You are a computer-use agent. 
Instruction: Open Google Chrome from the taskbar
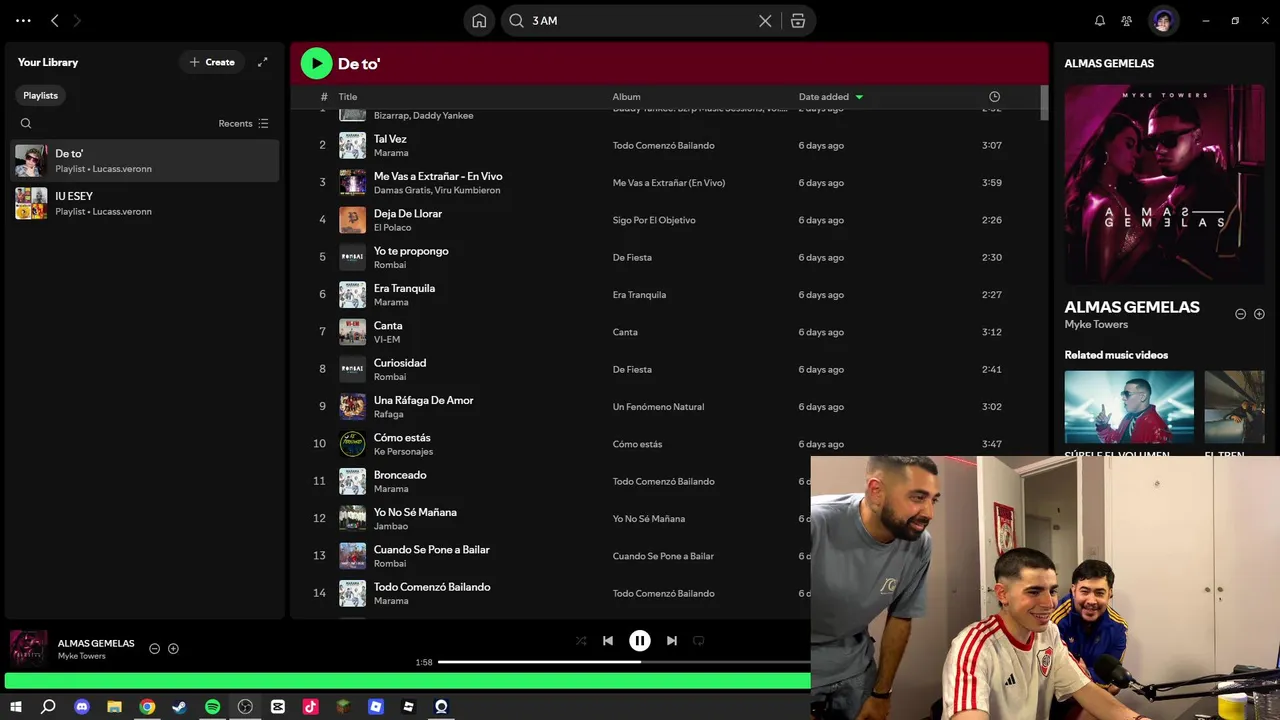pos(147,707)
